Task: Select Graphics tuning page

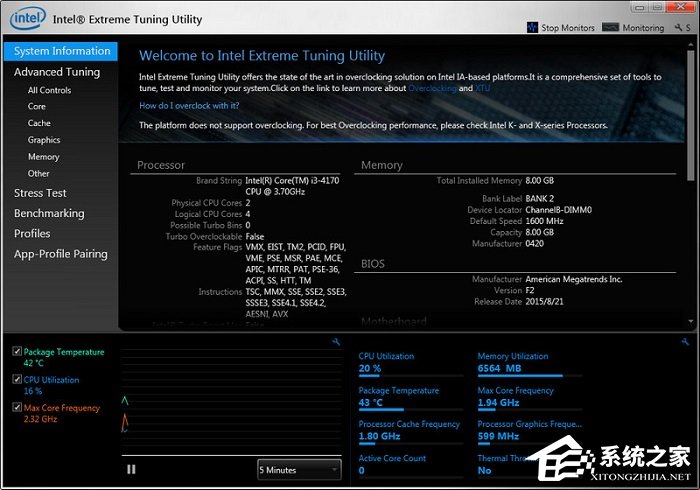Action: pos(44,140)
